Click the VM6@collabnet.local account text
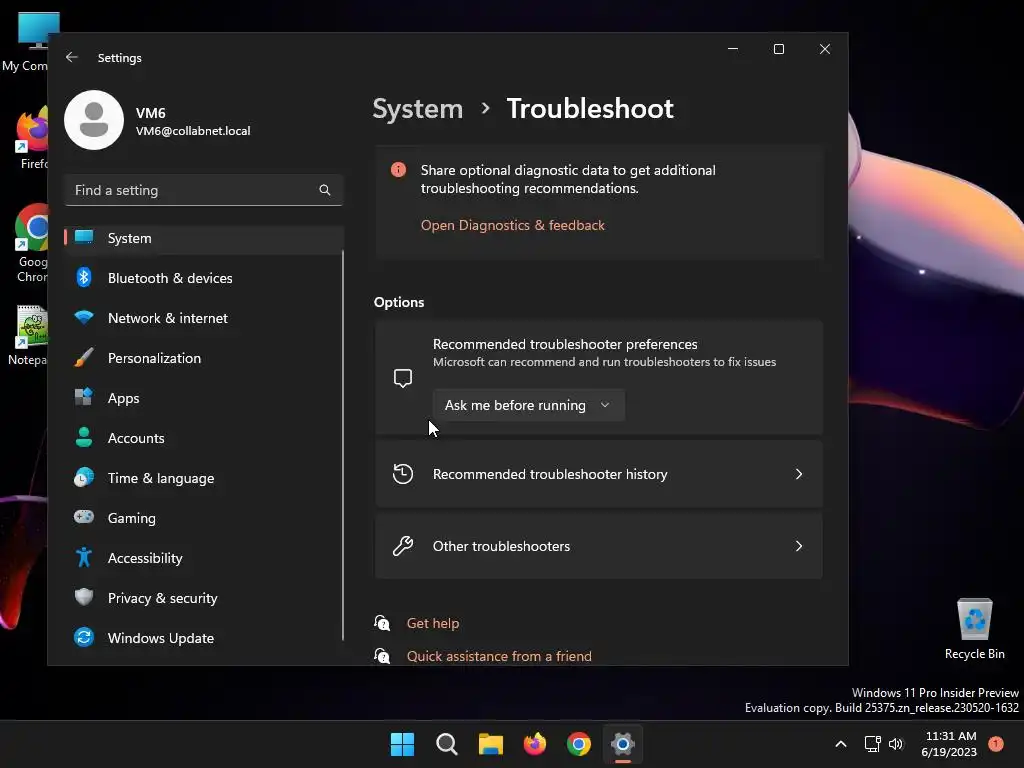Screen dimensions: 1024x768 click(x=193, y=131)
